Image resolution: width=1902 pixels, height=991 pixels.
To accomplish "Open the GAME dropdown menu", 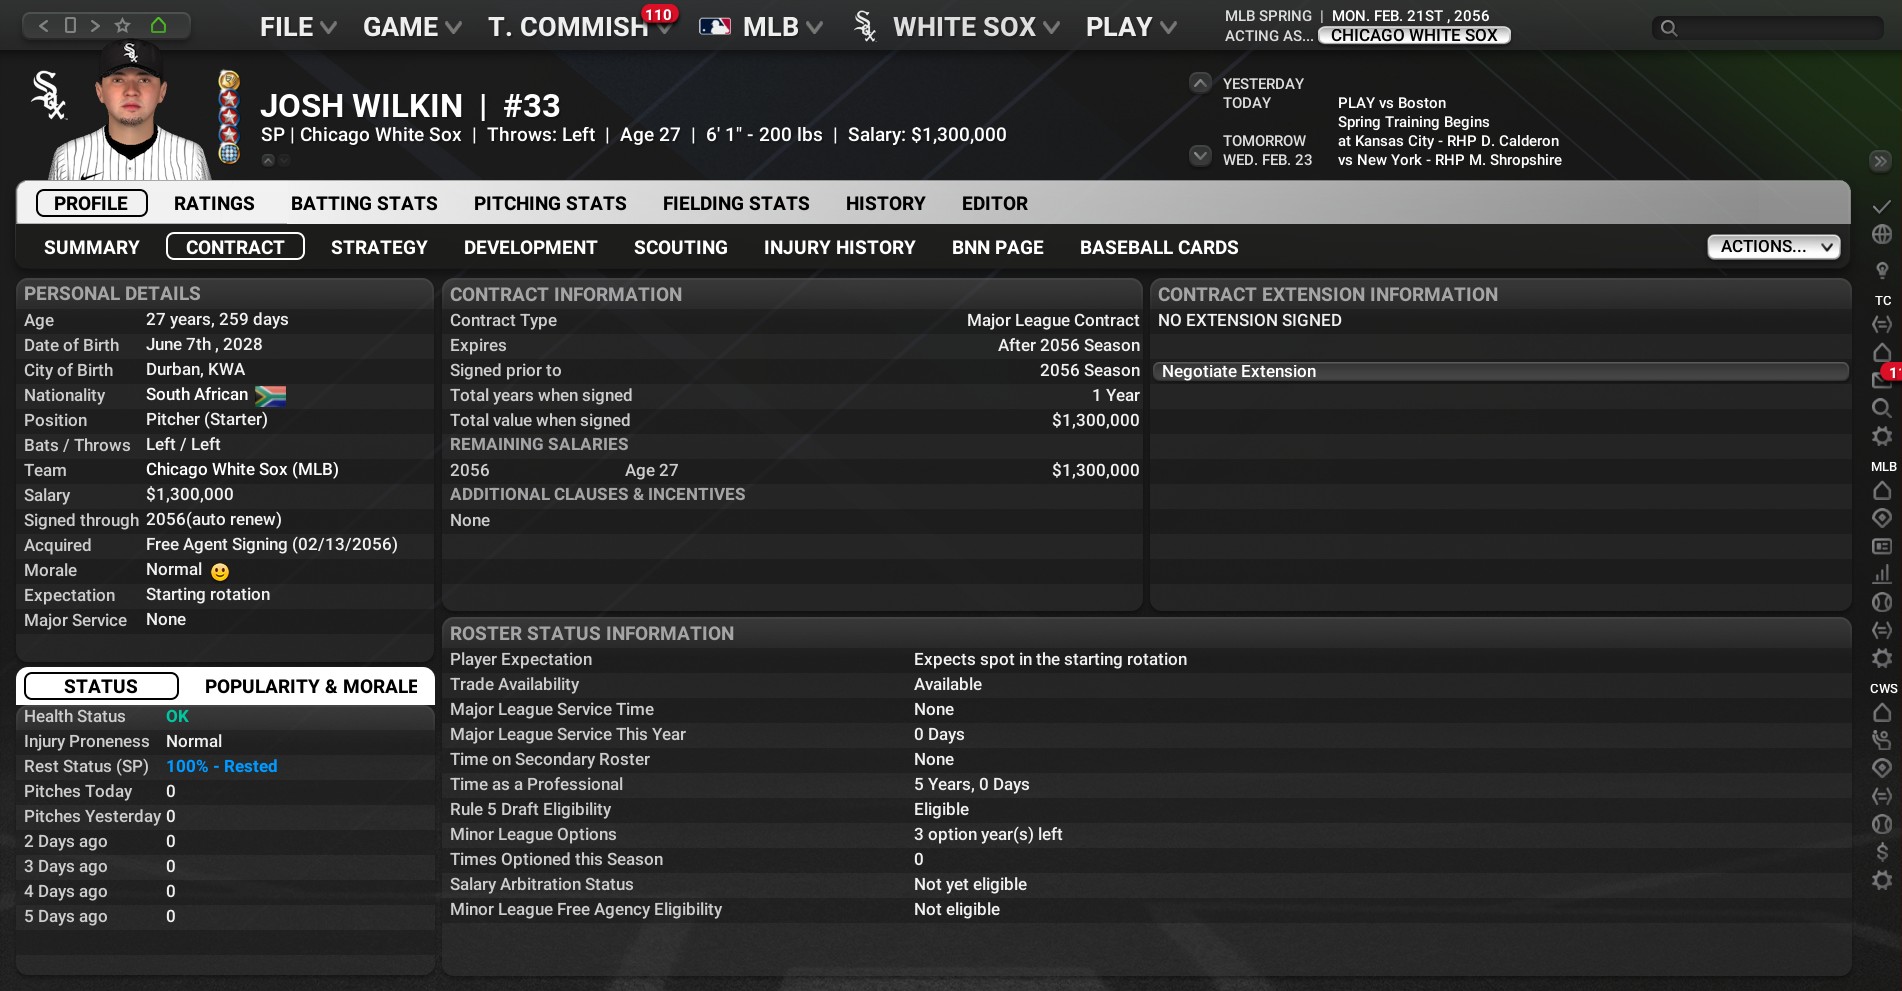I will pyautogui.click(x=412, y=27).
